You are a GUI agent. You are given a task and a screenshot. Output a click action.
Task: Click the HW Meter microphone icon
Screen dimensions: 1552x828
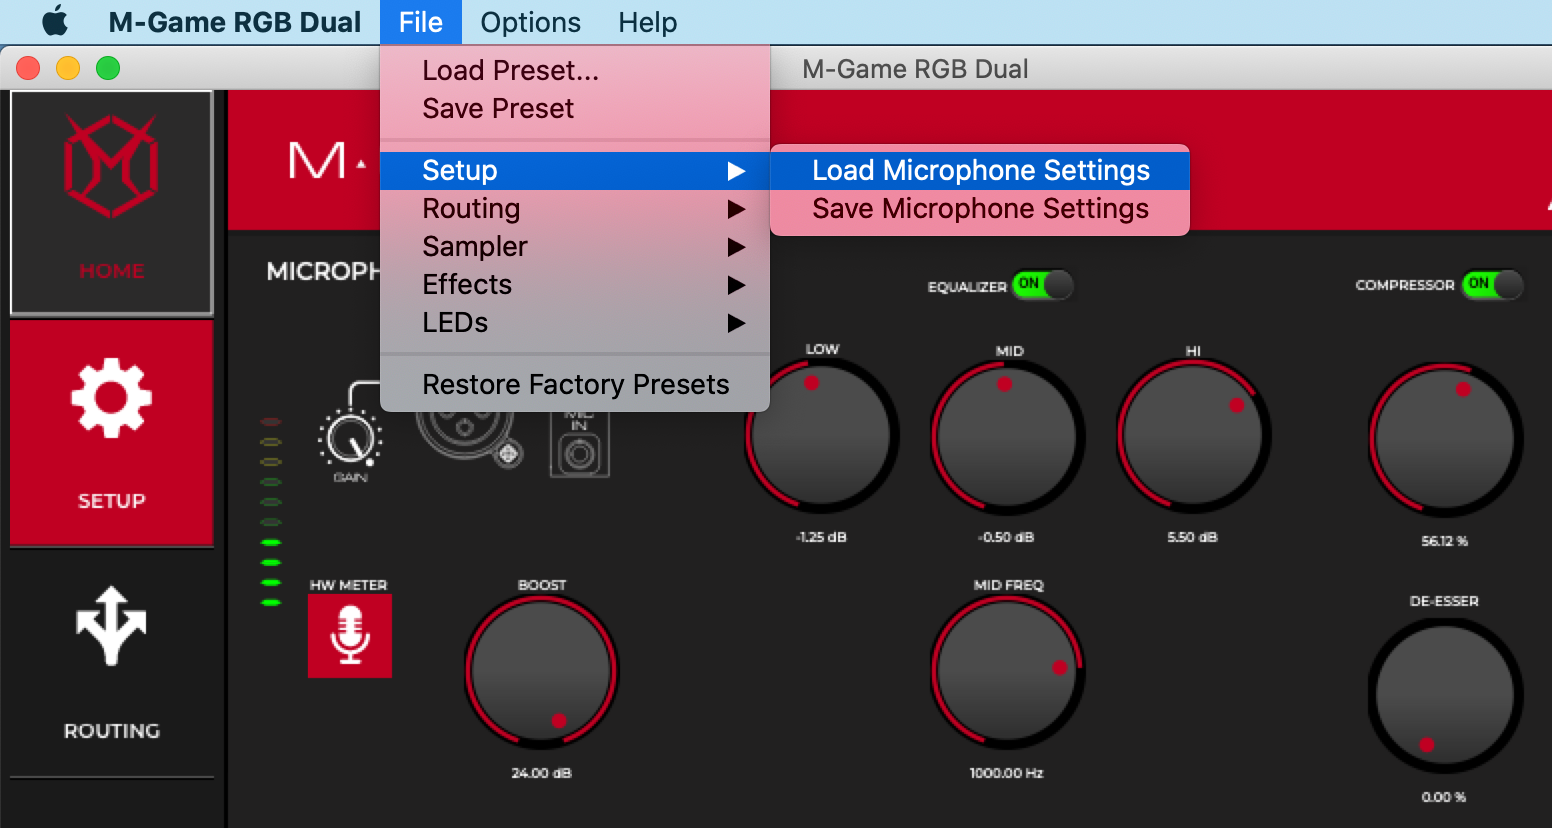350,636
